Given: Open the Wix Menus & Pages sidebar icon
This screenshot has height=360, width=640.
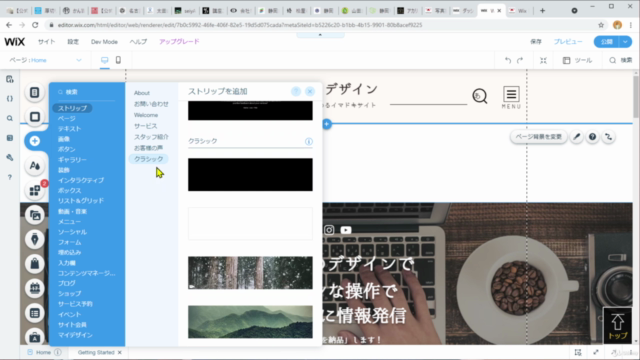Looking at the screenshot, I should pos(35,92).
